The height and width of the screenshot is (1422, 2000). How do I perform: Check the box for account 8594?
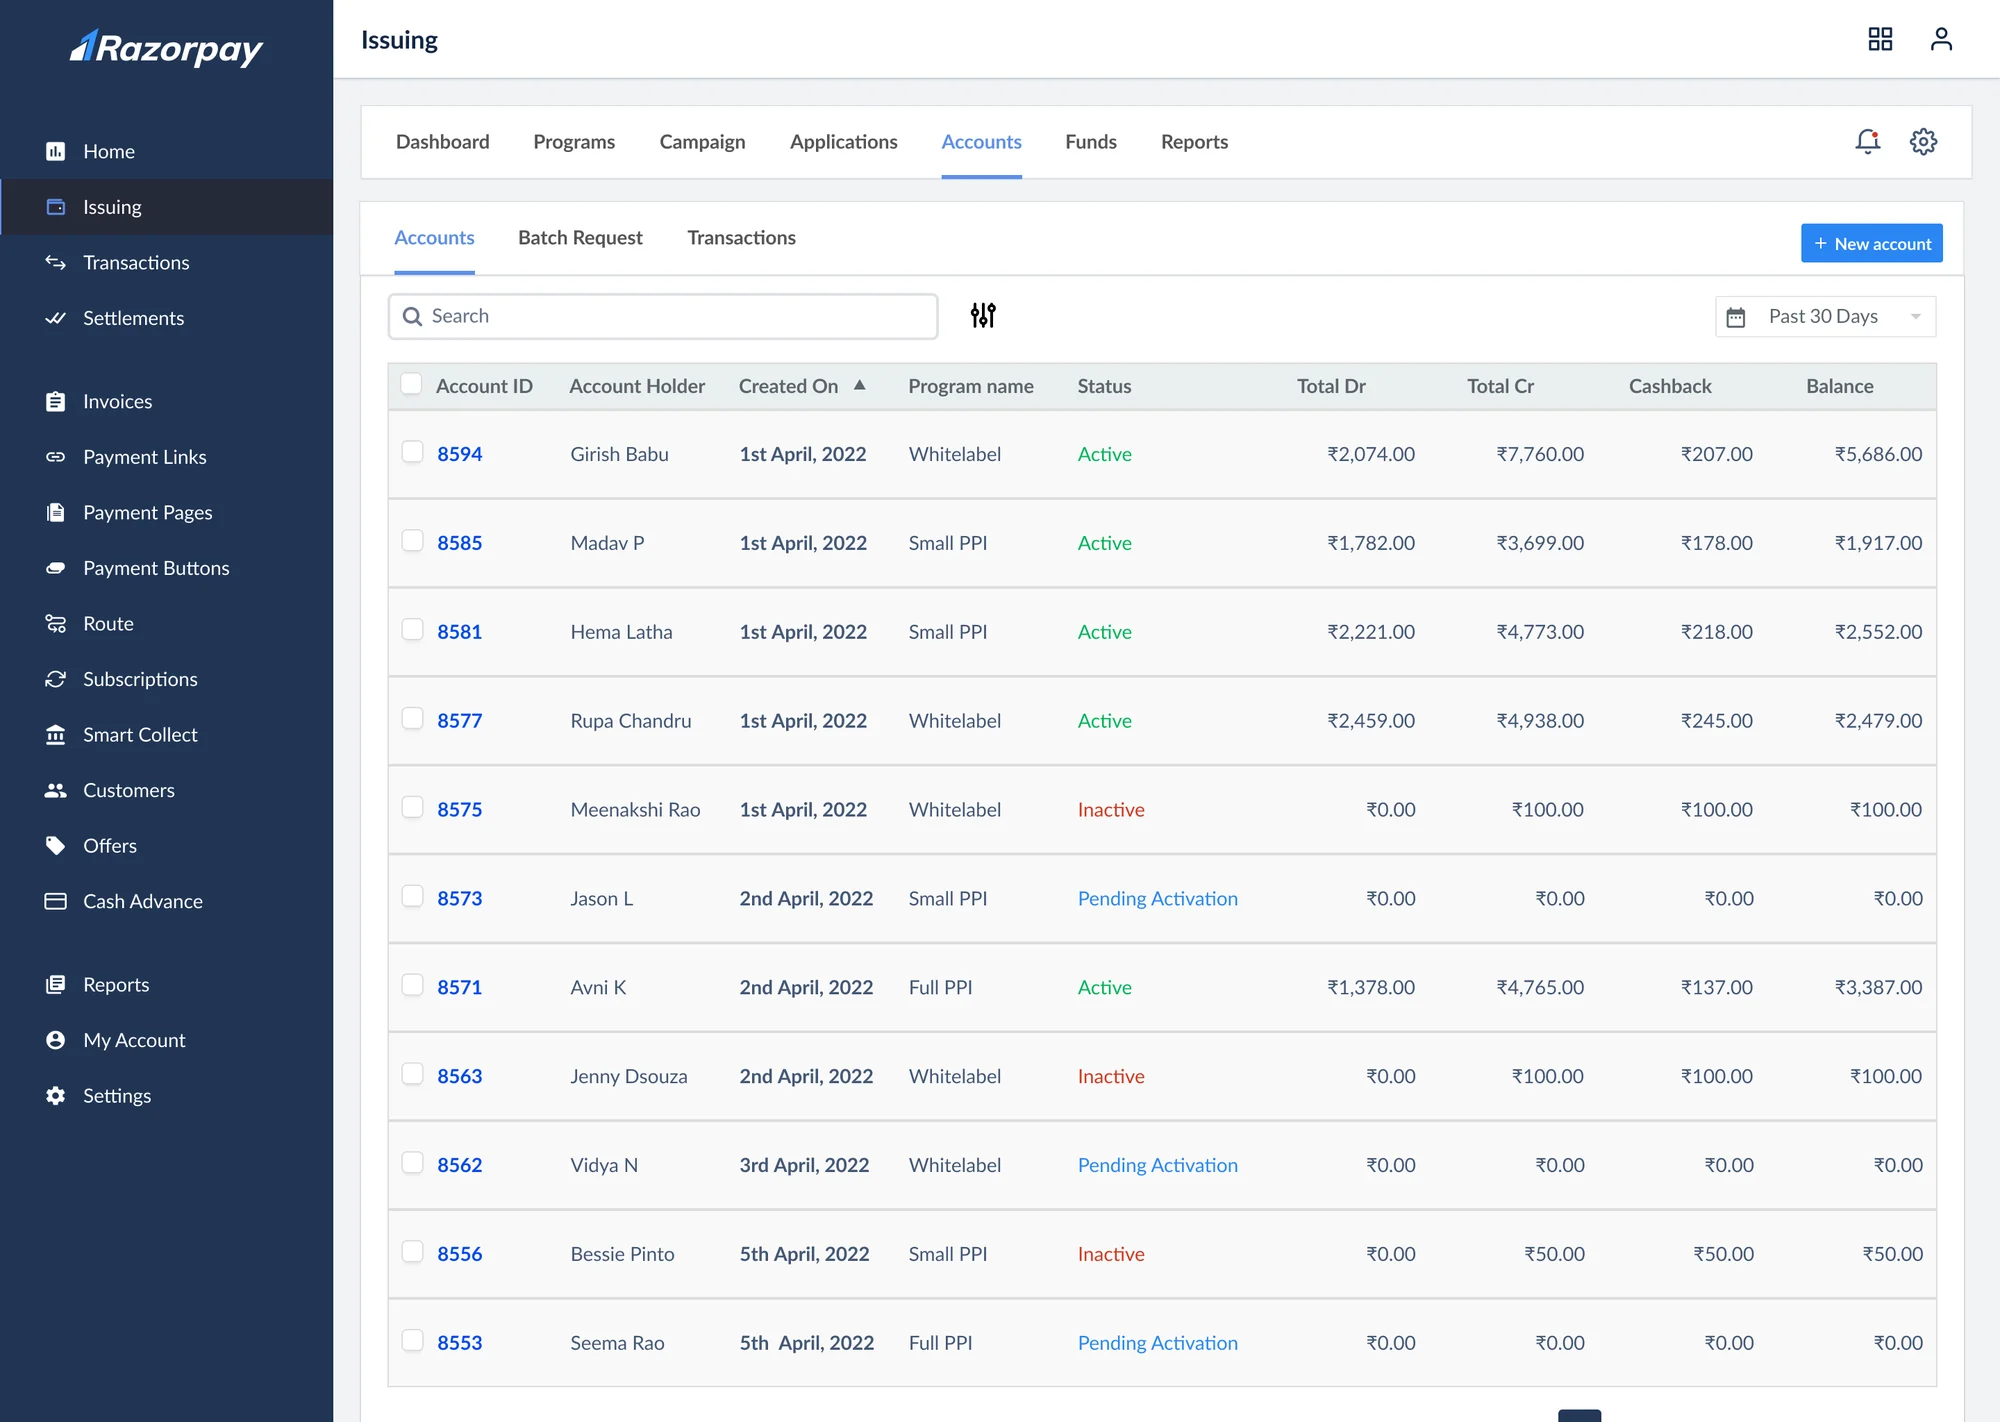pos(412,452)
